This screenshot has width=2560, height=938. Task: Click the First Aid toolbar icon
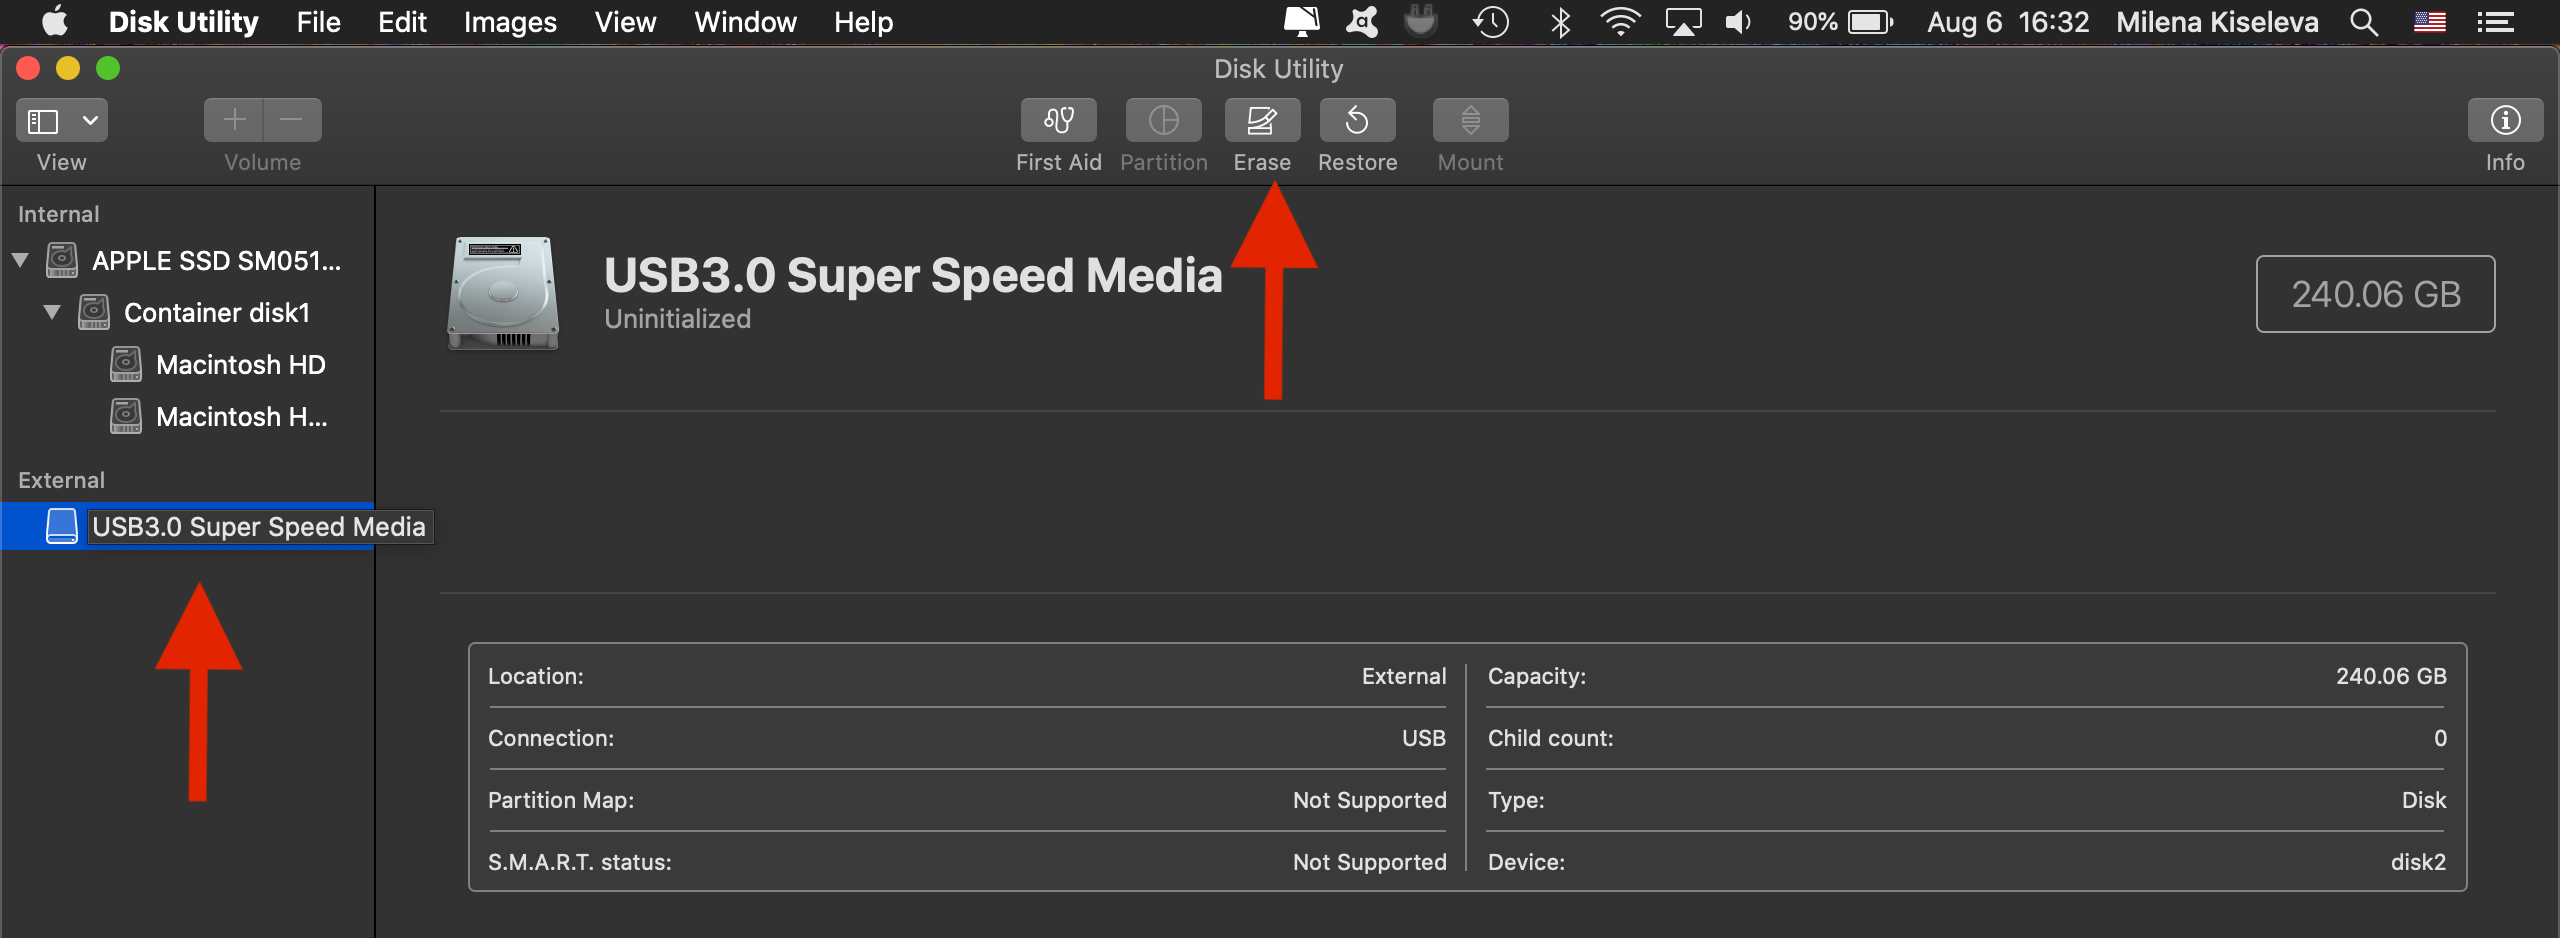coord(1058,120)
